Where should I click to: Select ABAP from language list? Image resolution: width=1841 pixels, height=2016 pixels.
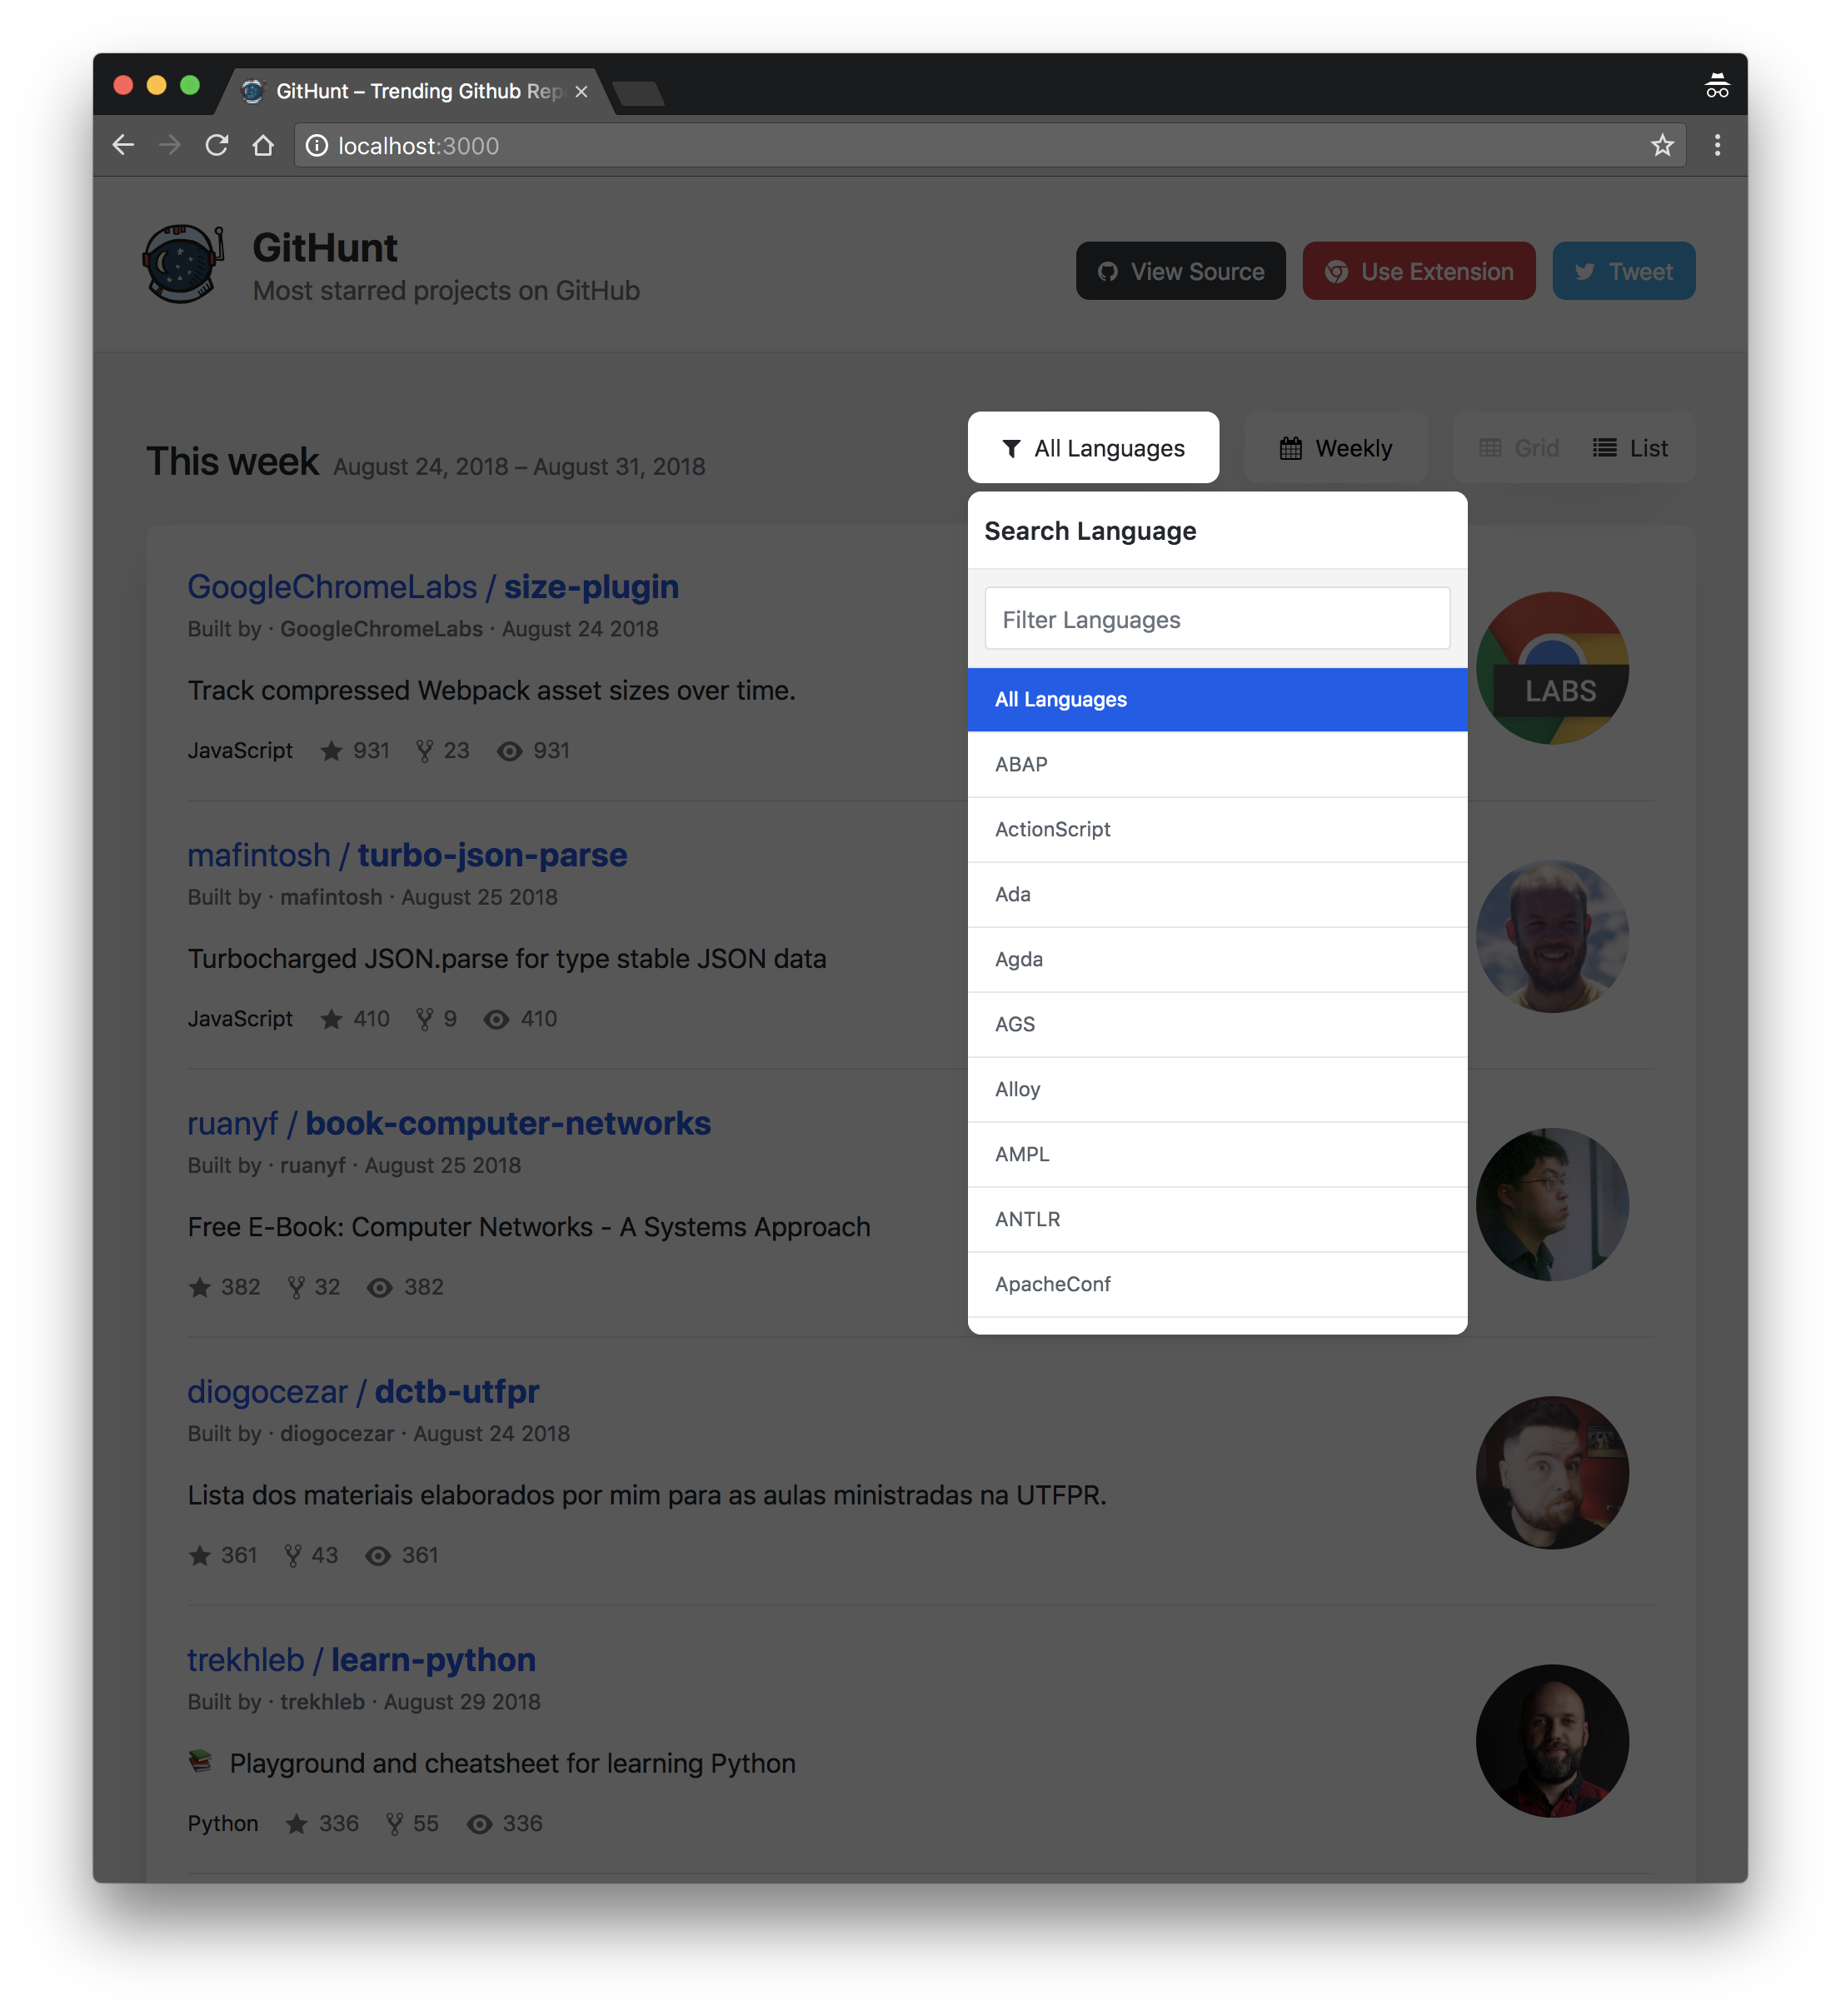click(x=1217, y=764)
